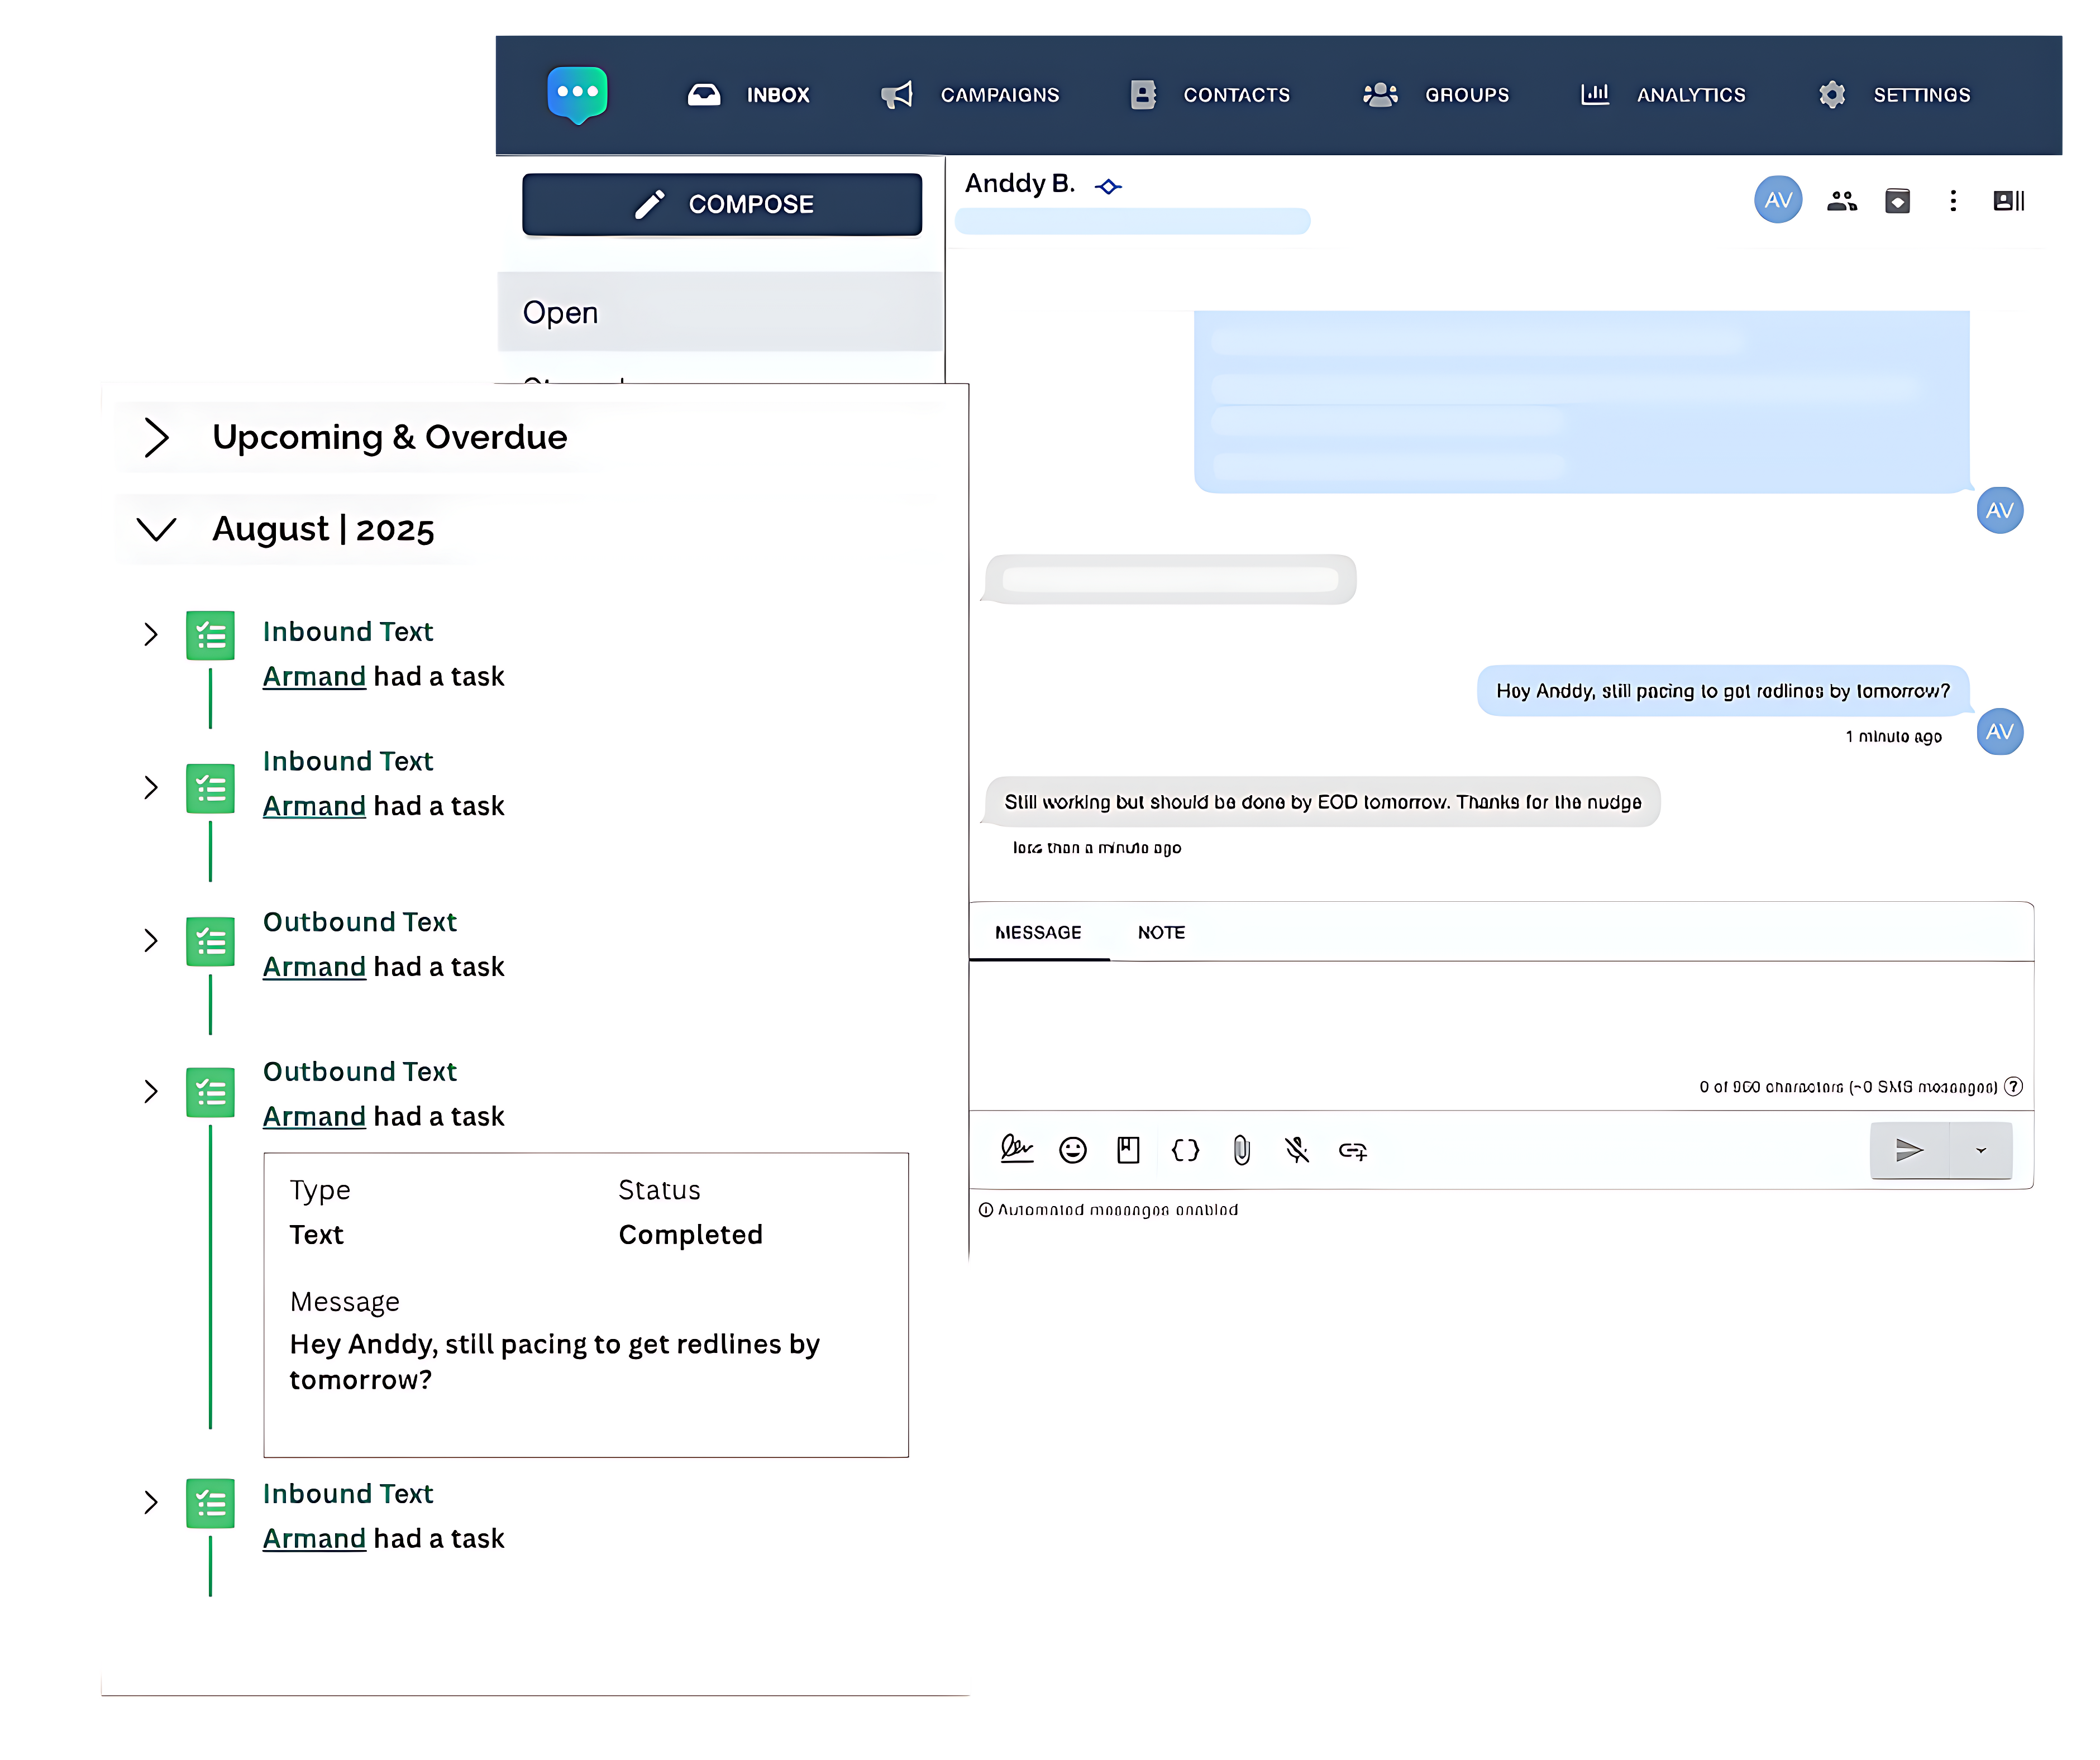Viewport: 2100px width, 1760px height.
Task: Expand the Upcoming & Overdue section
Action: 156,437
